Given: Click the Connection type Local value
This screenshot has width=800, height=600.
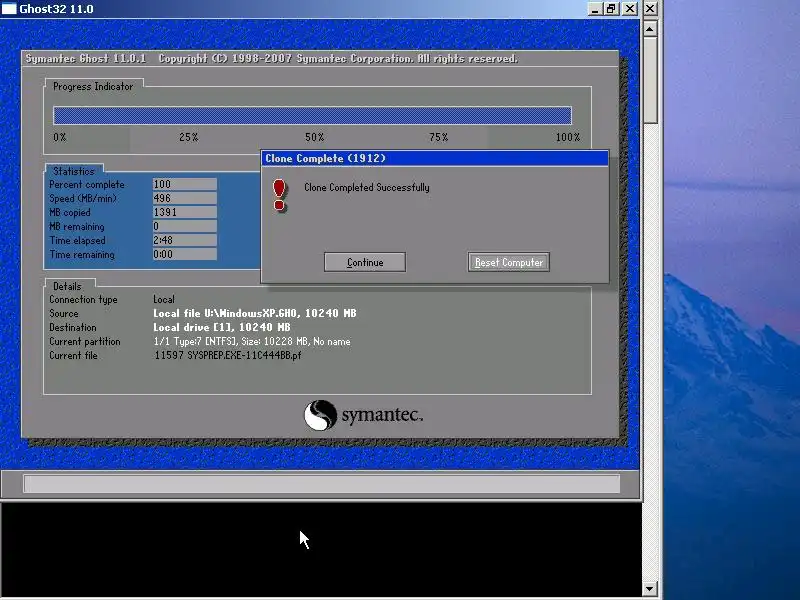Looking at the screenshot, I should click(164, 299).
